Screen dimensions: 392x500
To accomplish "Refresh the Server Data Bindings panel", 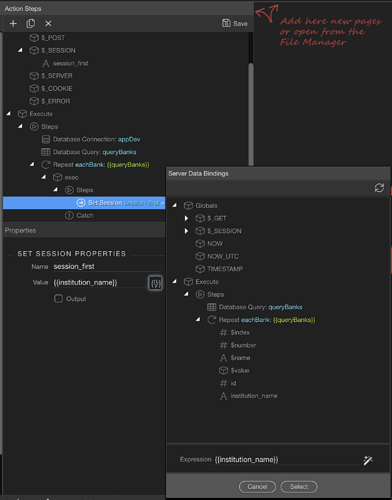I will (x=379, y=188).
